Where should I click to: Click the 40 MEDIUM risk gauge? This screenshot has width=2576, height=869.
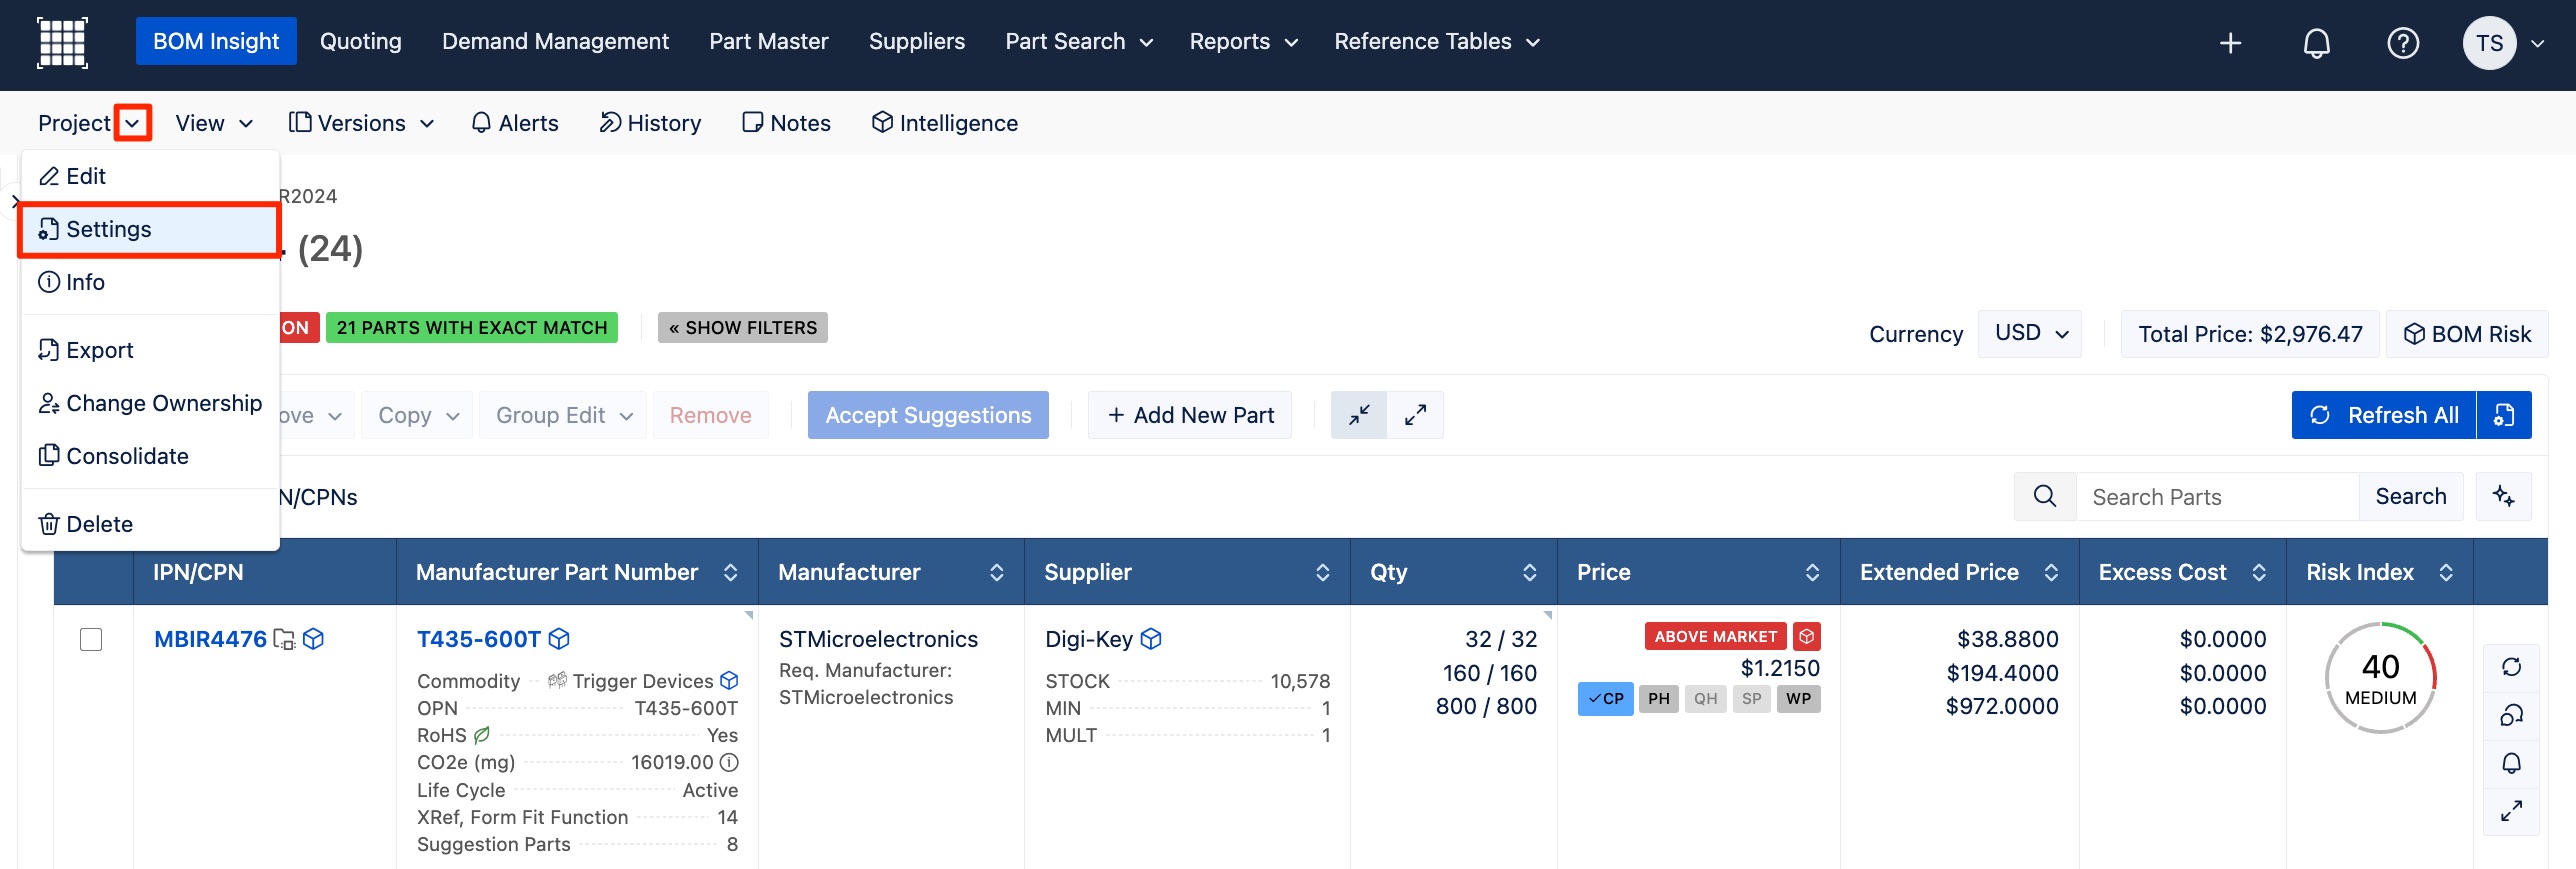[2380, 678]
